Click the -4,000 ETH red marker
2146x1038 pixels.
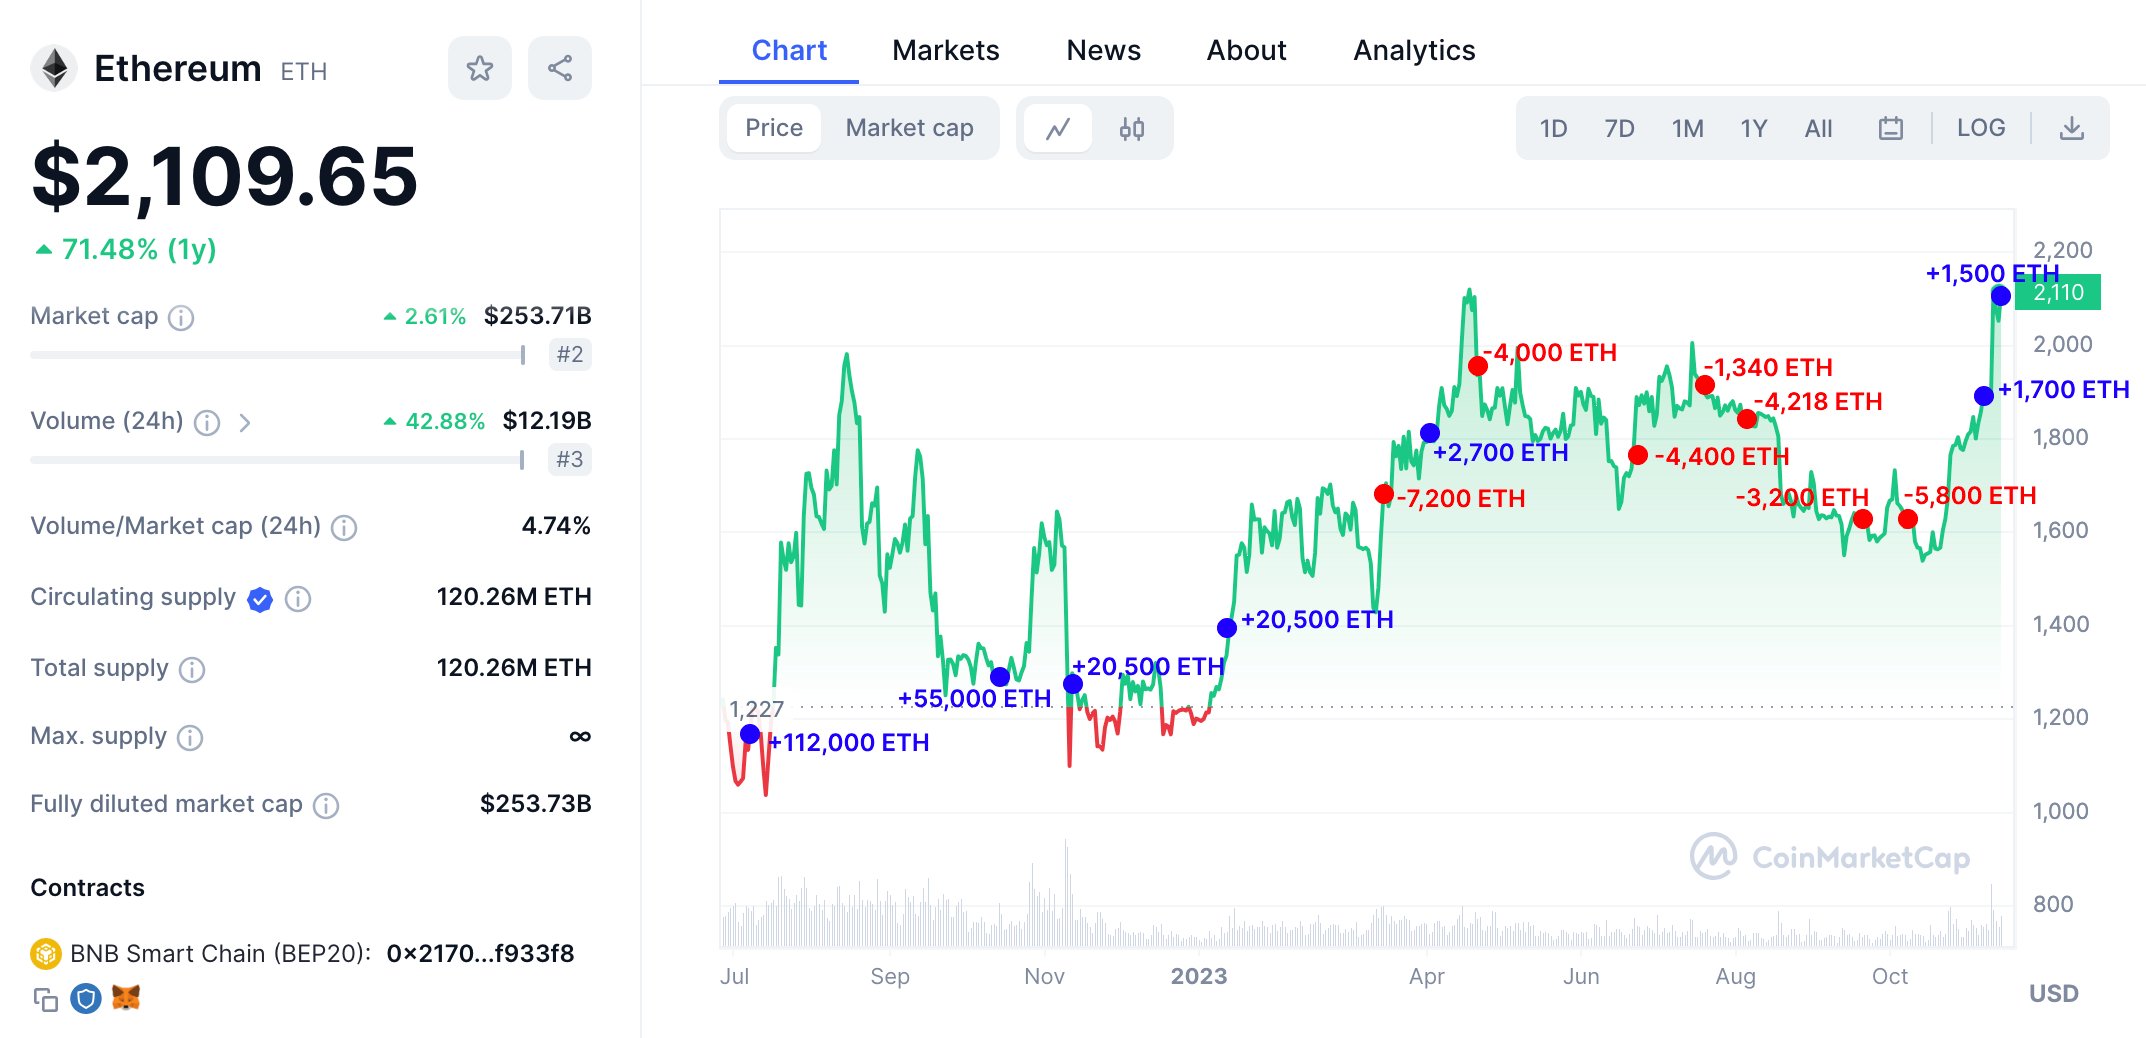(x=1478, y=366)
